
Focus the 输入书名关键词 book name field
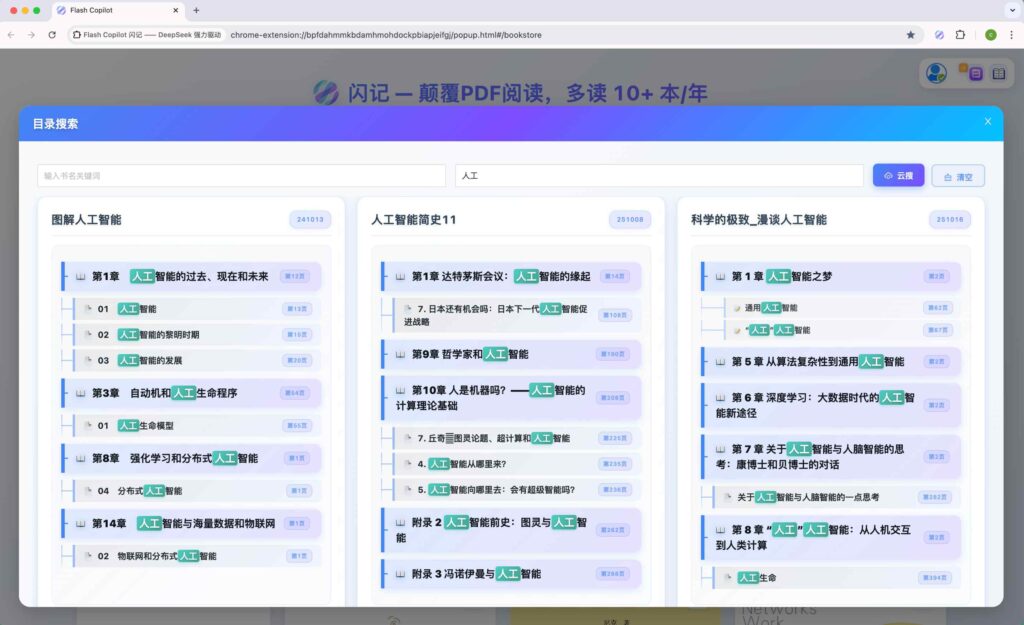point(241,176)
